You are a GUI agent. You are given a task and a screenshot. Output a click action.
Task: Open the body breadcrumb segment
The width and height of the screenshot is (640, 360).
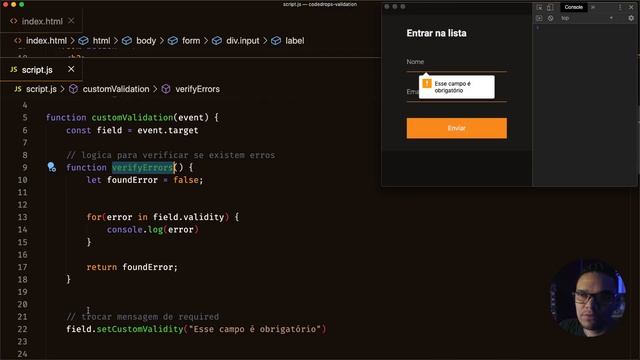click(x=146, y=41)
